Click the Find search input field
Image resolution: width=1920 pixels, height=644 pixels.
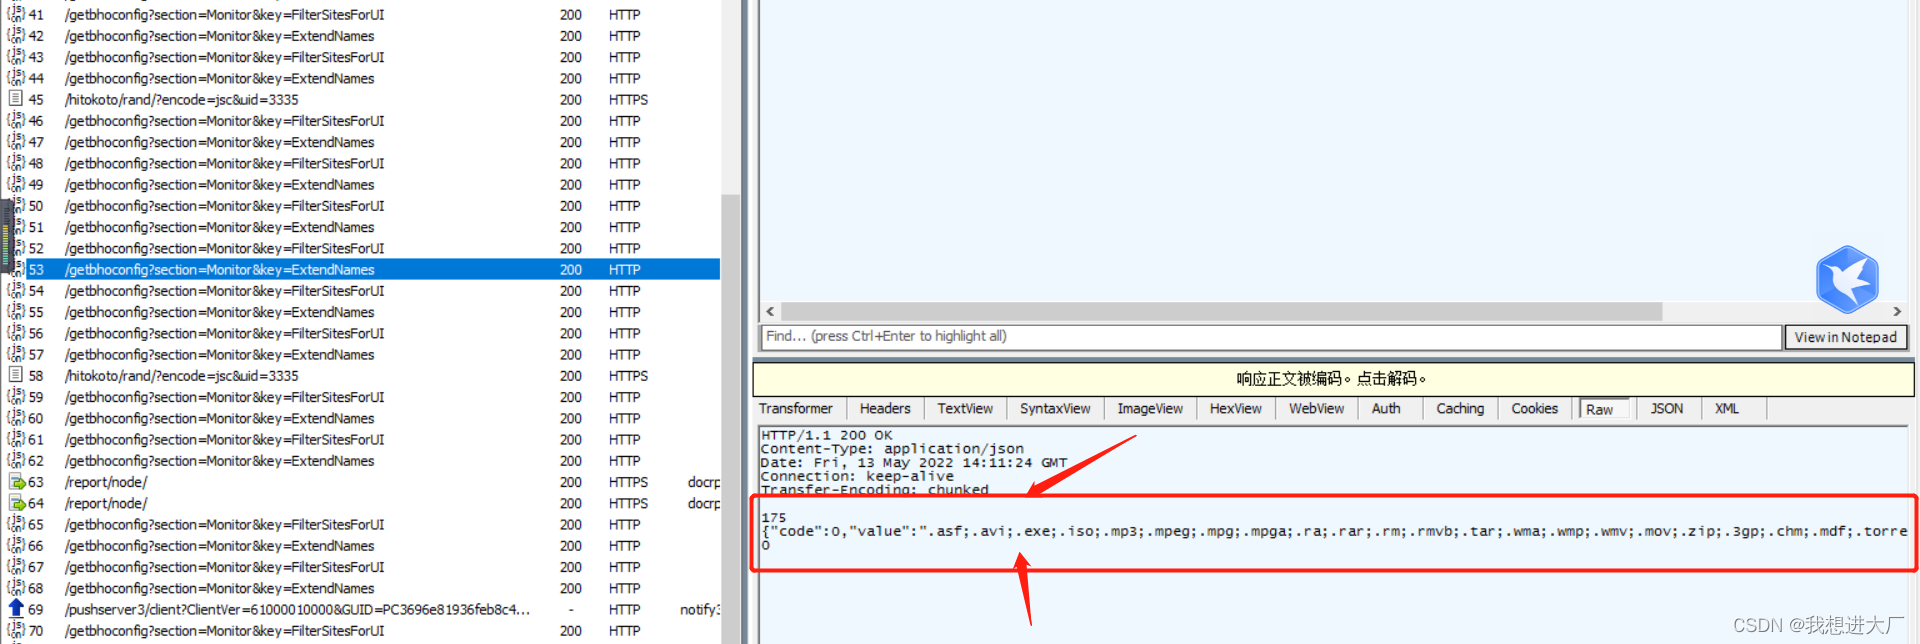(x=1271, y=336)
